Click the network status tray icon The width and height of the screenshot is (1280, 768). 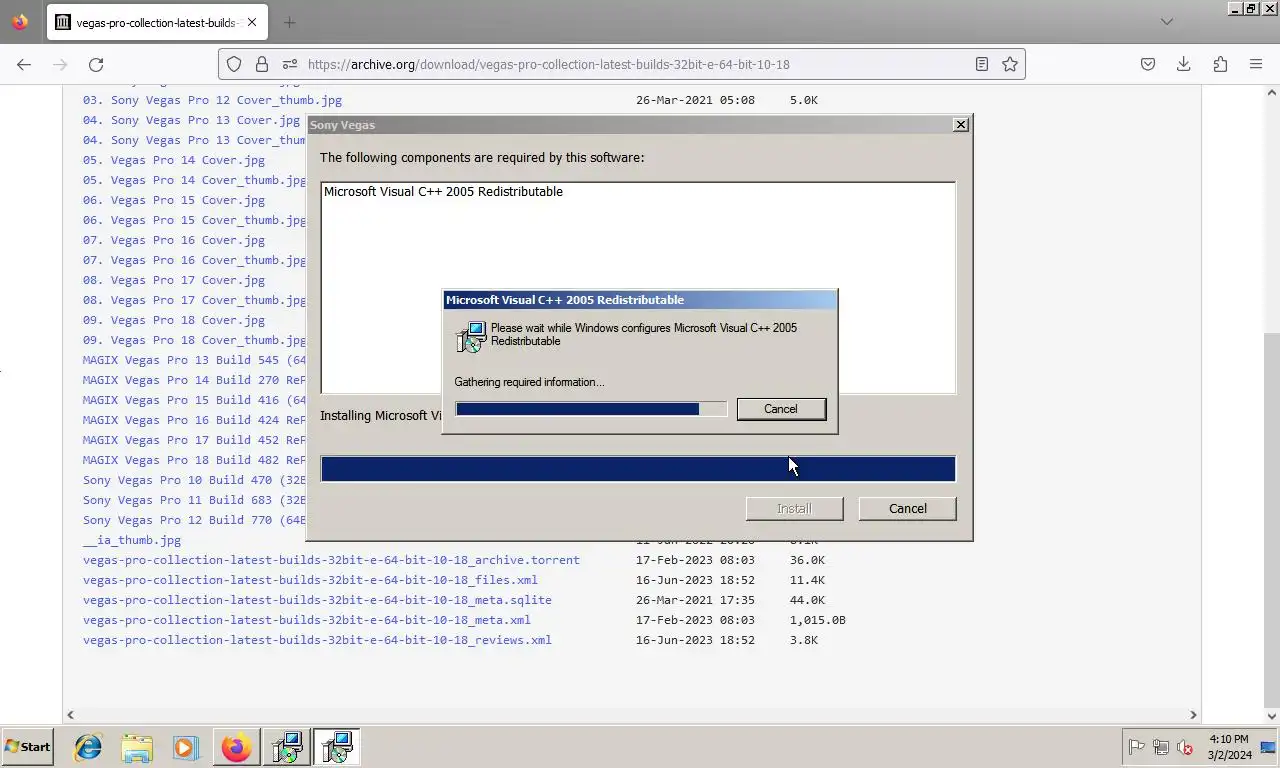(1161, 747)
